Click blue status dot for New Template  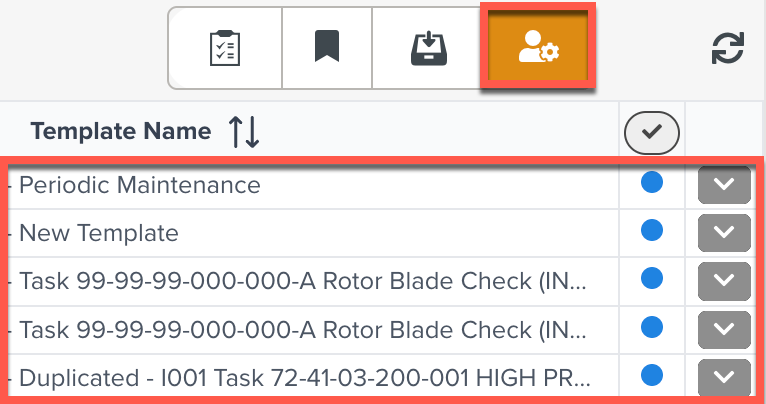(651, 232)
